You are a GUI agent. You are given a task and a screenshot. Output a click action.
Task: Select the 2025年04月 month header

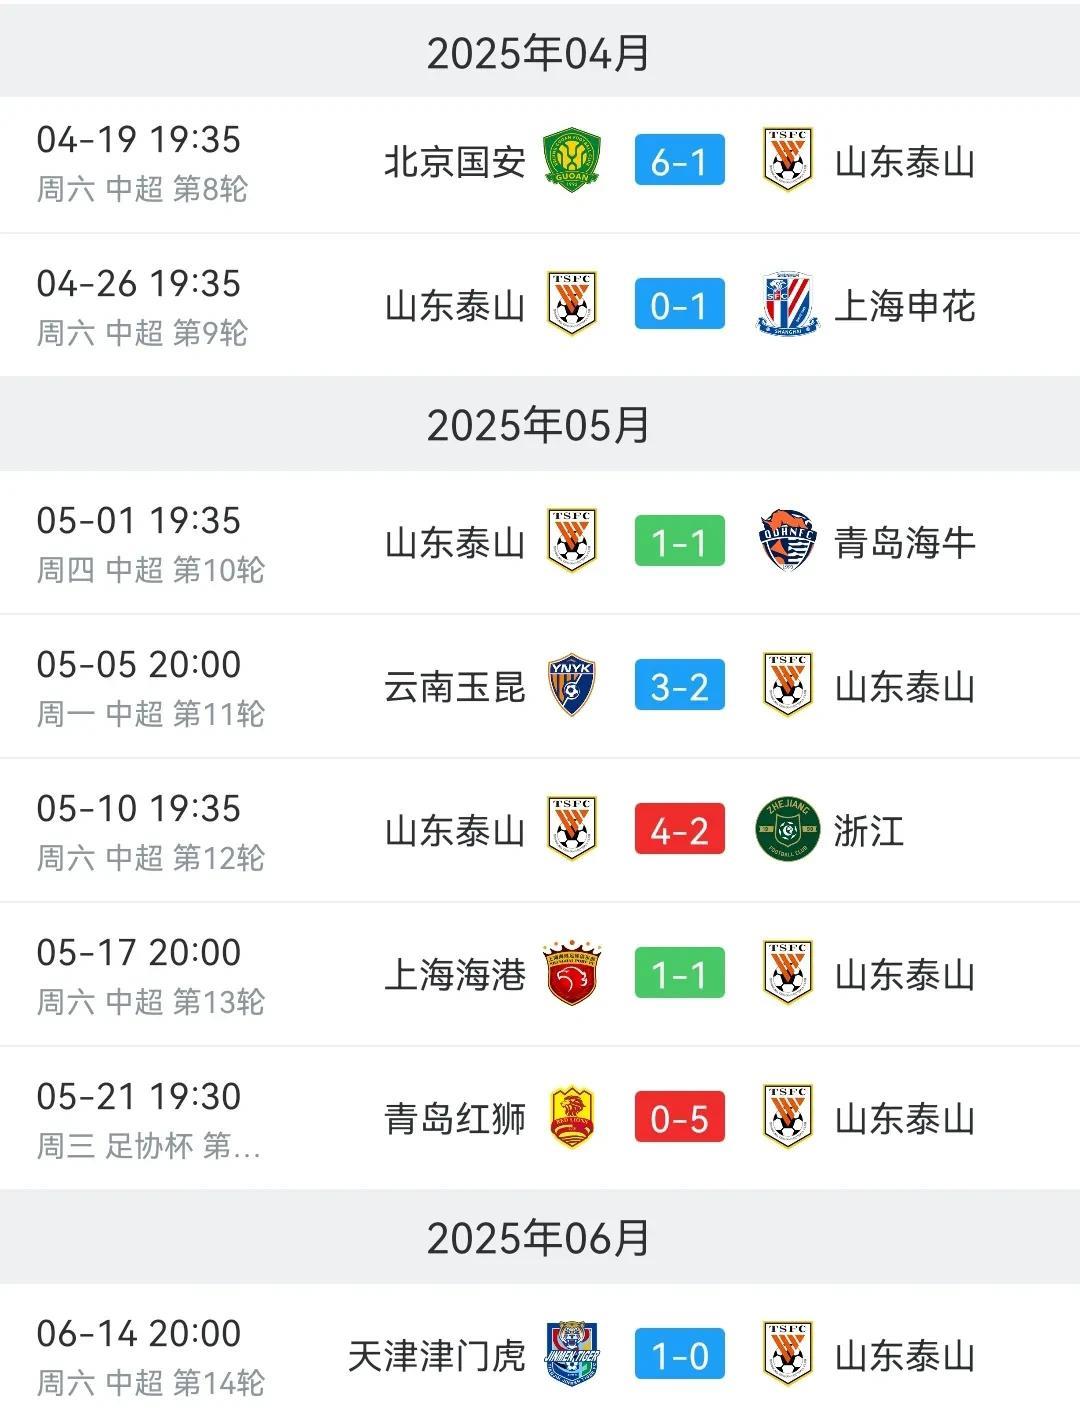[540, 51]
